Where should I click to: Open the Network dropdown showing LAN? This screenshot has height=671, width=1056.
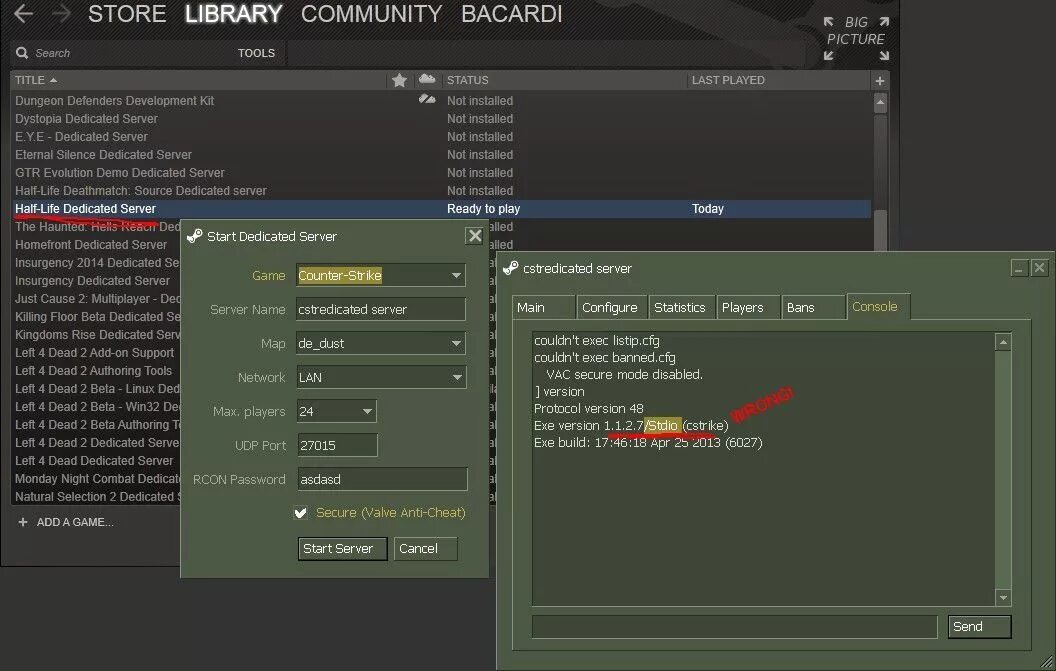pyautogui.click(x=381, y=377)
